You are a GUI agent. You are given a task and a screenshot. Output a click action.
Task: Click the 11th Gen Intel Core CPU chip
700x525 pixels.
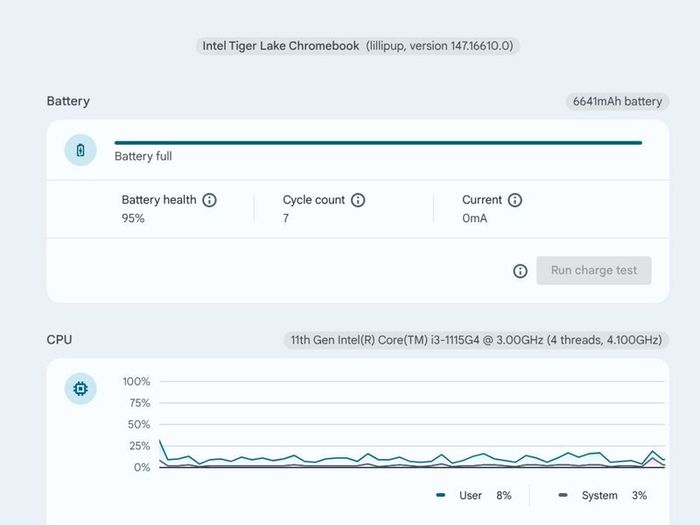pos(476,340)
